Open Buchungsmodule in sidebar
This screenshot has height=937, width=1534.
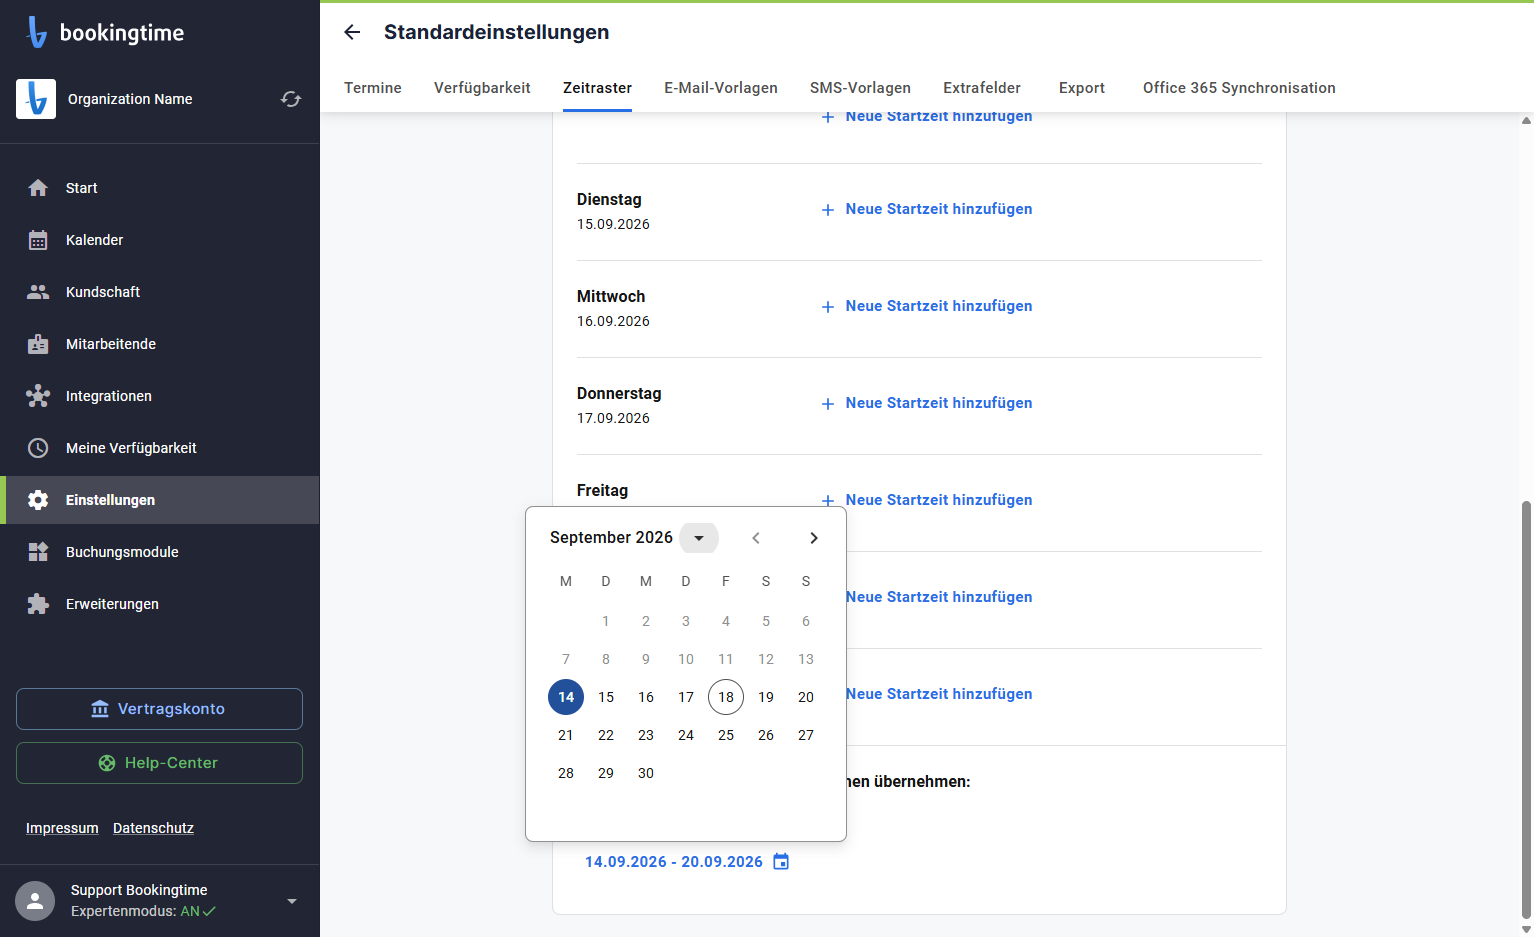click(160, 552)
